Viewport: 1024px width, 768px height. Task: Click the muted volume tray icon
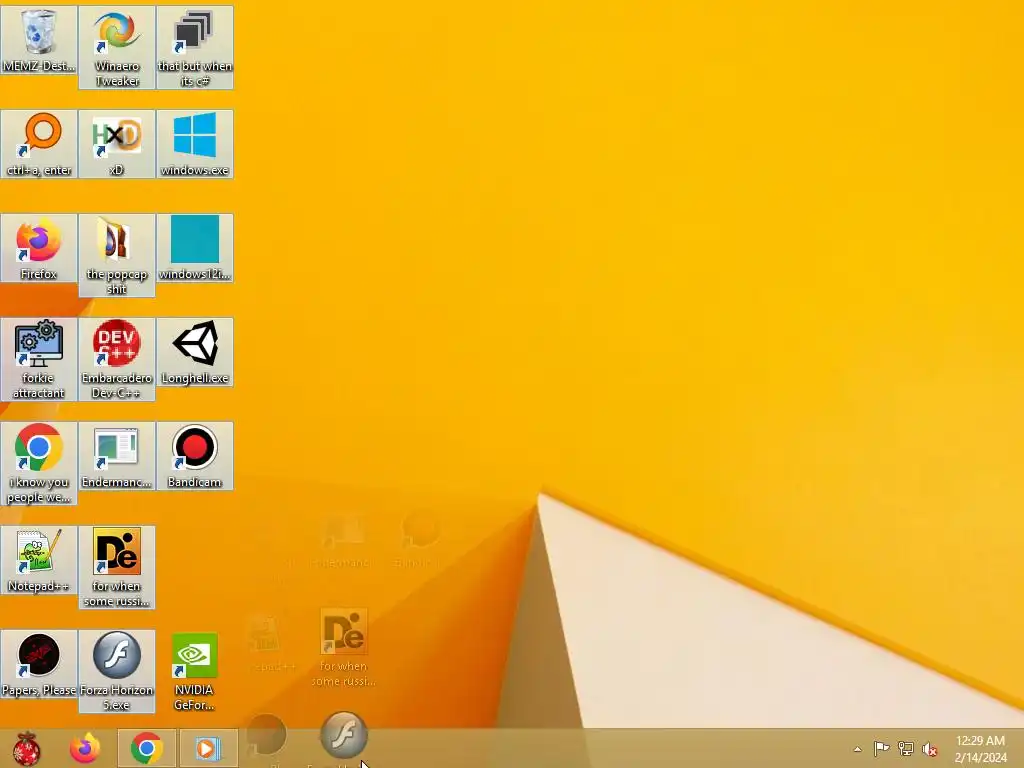click(x=929, y=749)
